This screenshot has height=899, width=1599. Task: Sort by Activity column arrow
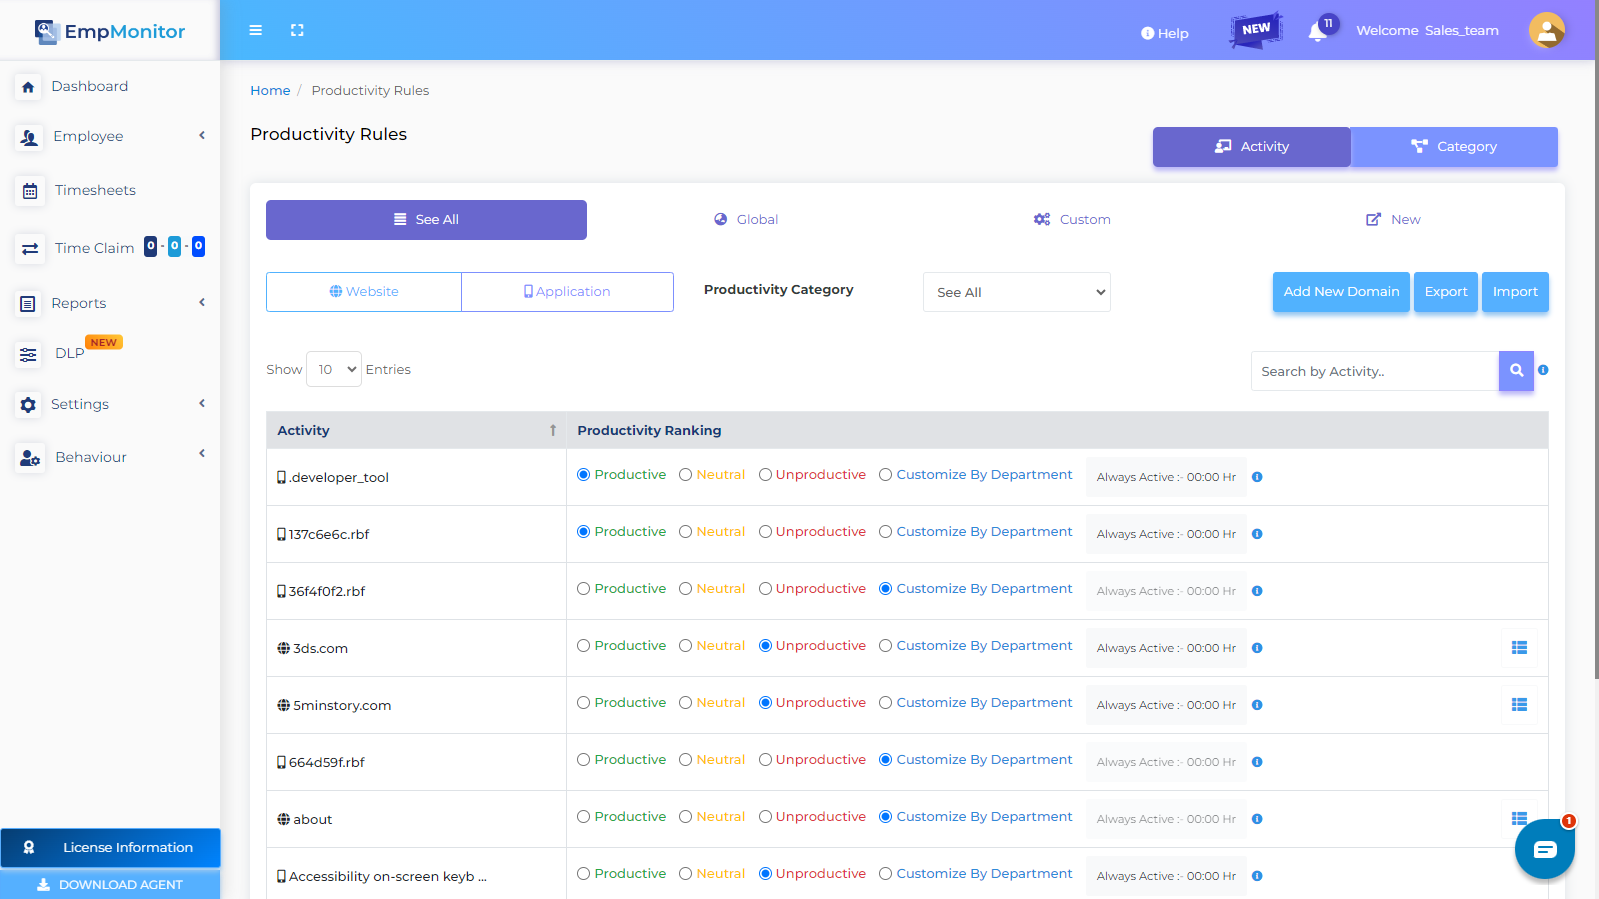(552, 430)
